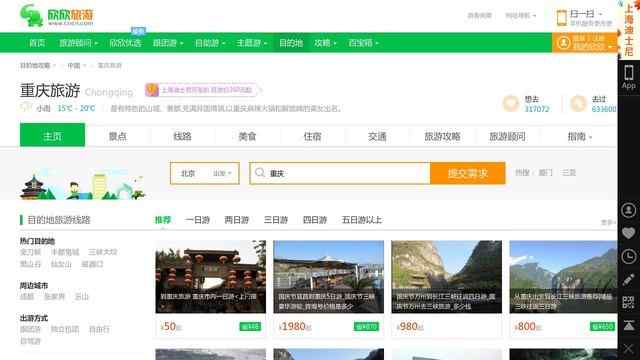Open 欣欣优选 in green nav bar
Screen dimensions: 640x360
coord(125,43)
